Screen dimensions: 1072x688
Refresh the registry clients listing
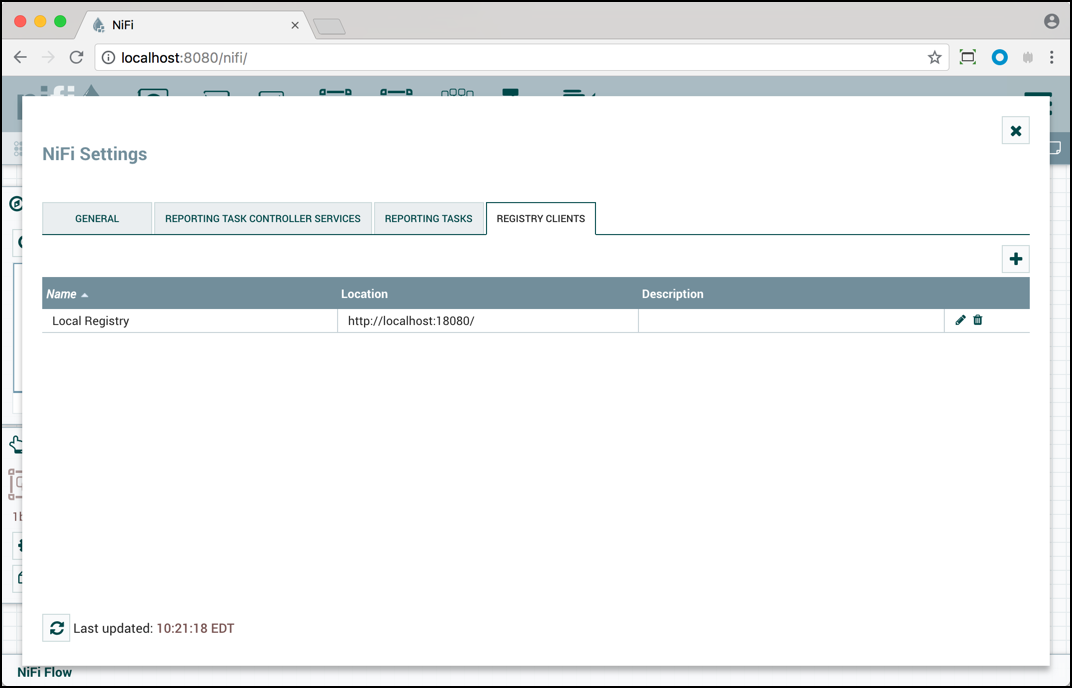(x=55, y=627)
